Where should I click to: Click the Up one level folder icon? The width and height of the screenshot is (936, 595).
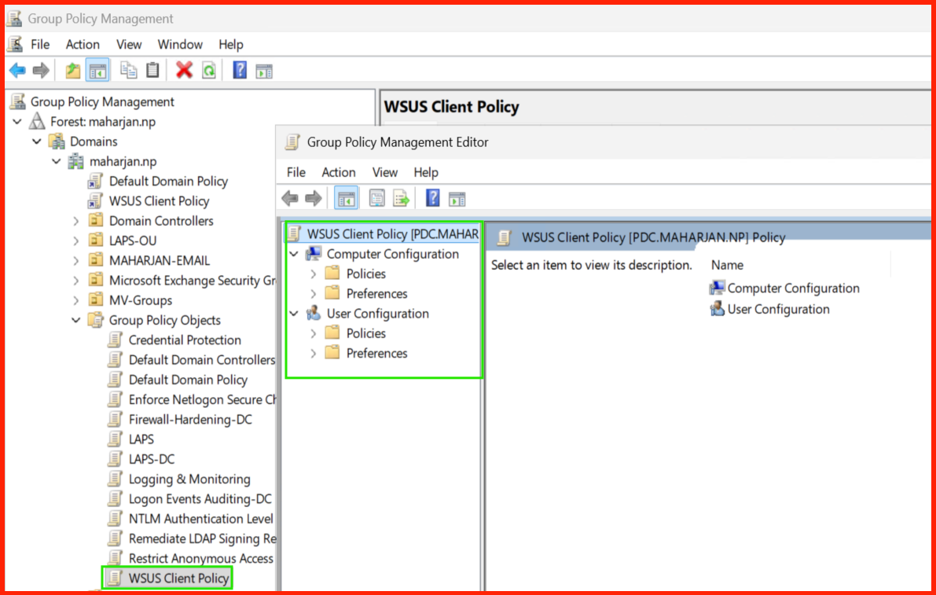pyautogui.click(x=73, y=70)
